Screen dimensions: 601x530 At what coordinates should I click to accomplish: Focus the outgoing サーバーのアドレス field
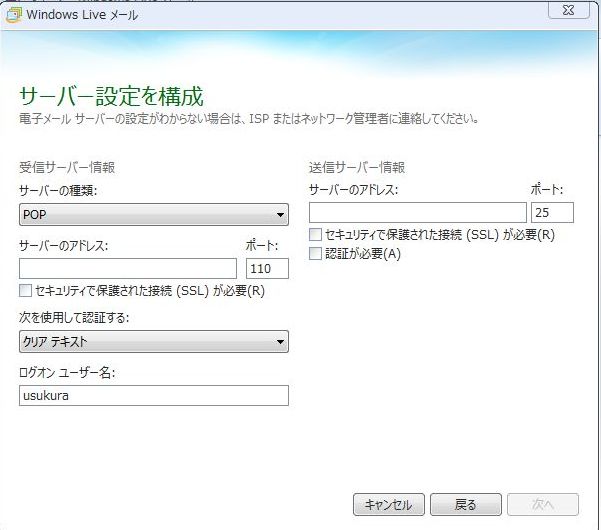pyautogui.click(x=417, y=212)
